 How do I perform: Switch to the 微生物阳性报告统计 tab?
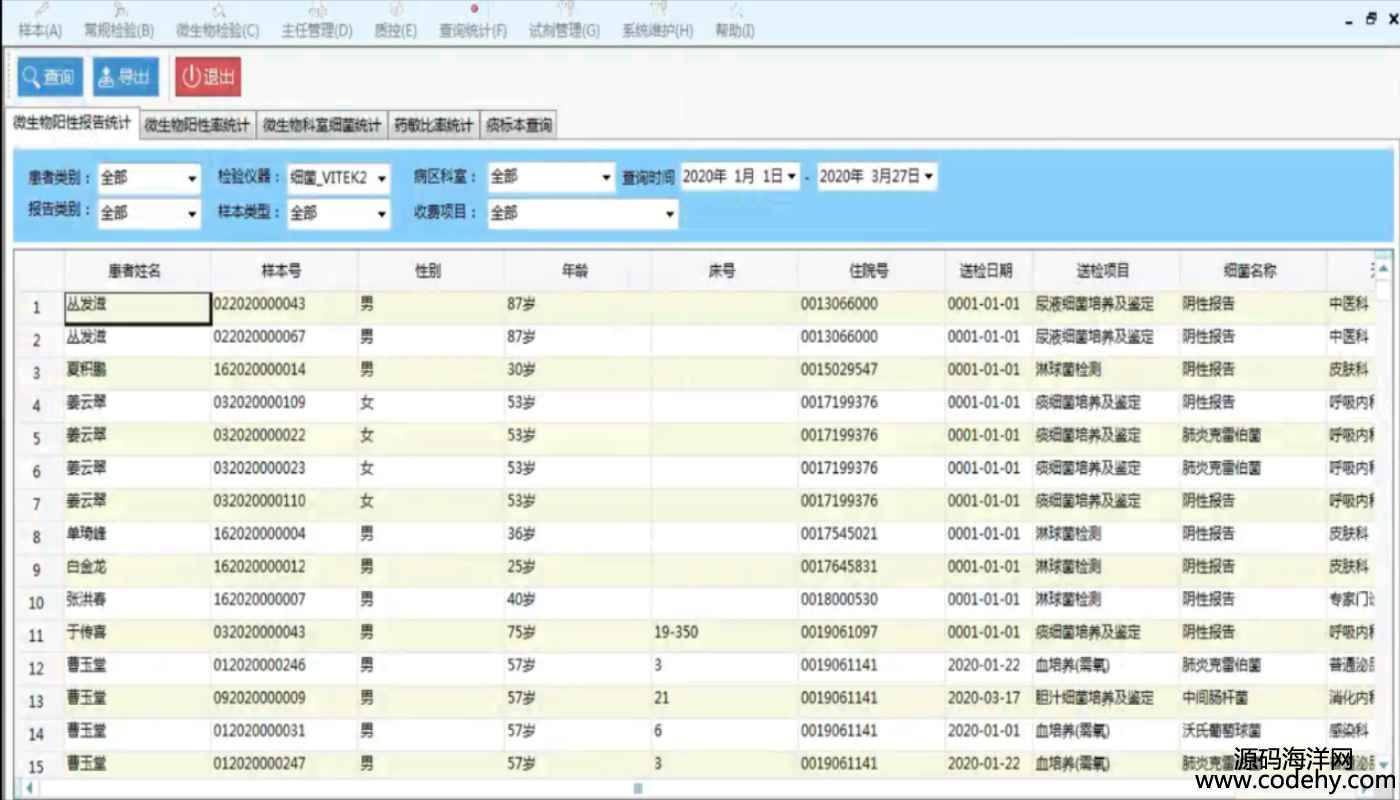(71, 123)
